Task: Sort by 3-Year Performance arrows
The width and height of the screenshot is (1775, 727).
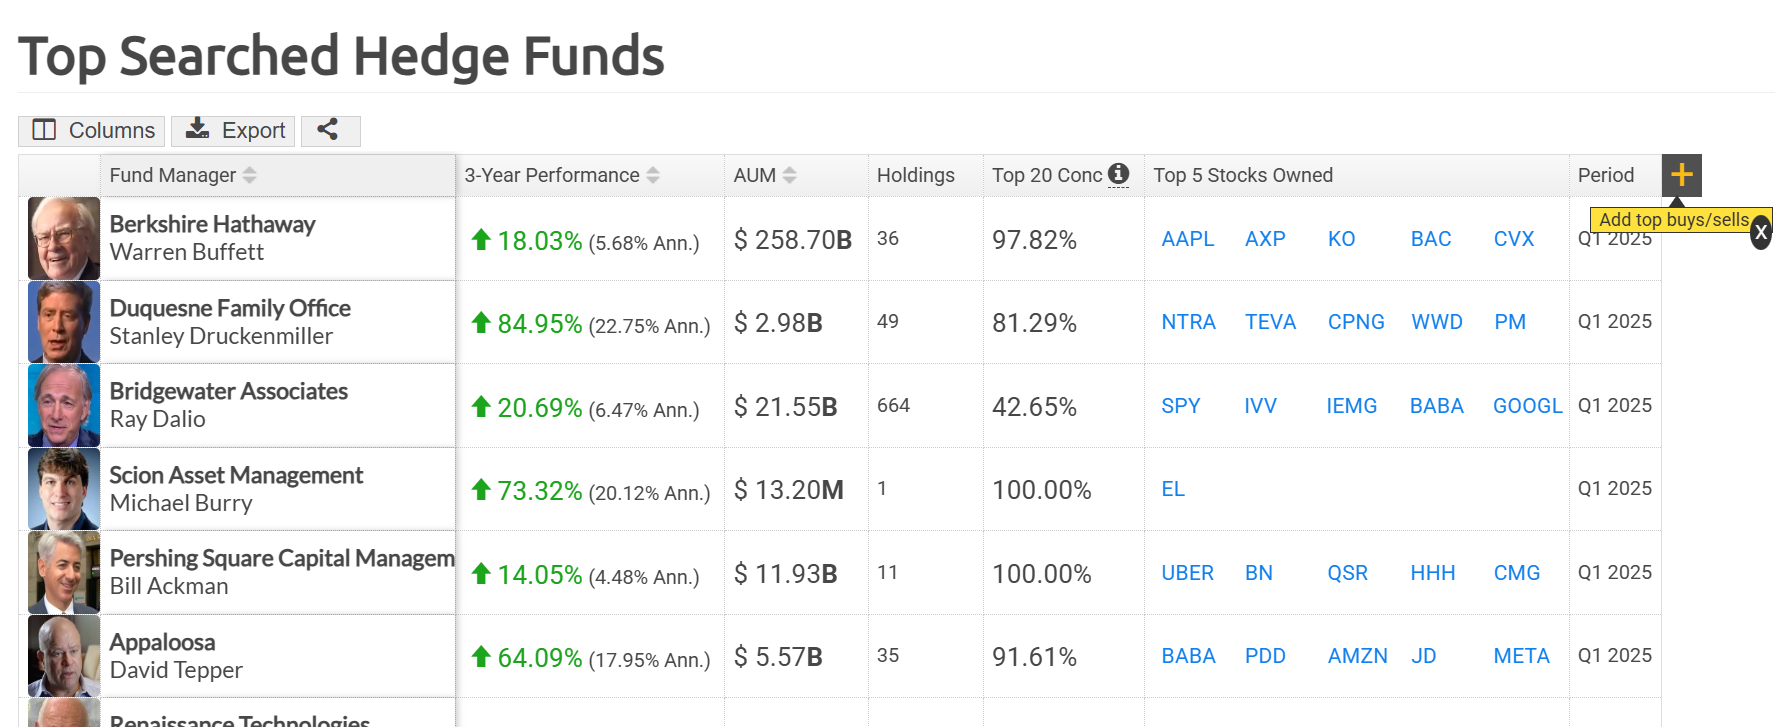Action: (653, 175)
